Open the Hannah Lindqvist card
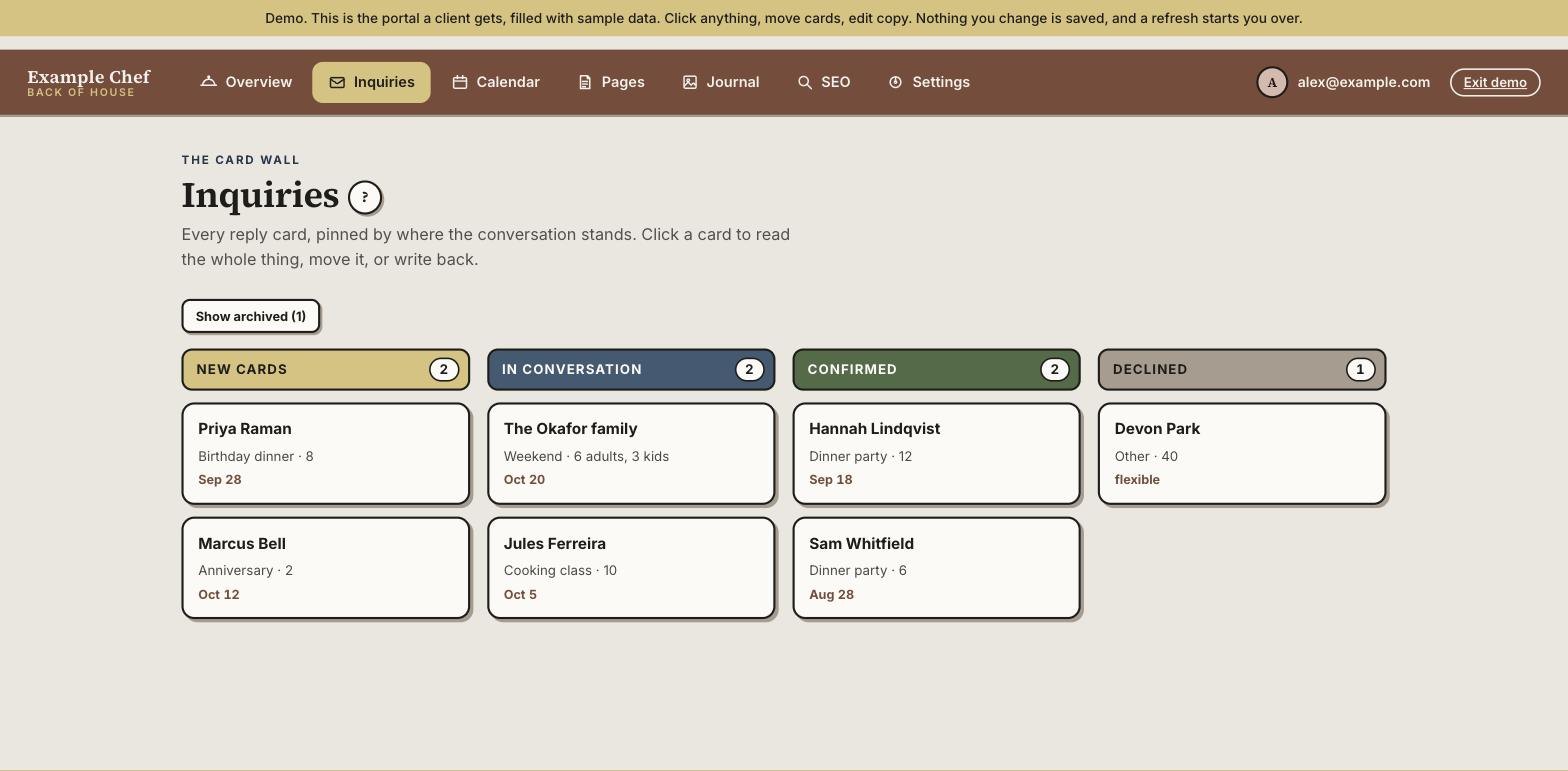Image resolution: width=1568 pixels, height=771 pixels. pyautogui.click(x=936, y=454)
